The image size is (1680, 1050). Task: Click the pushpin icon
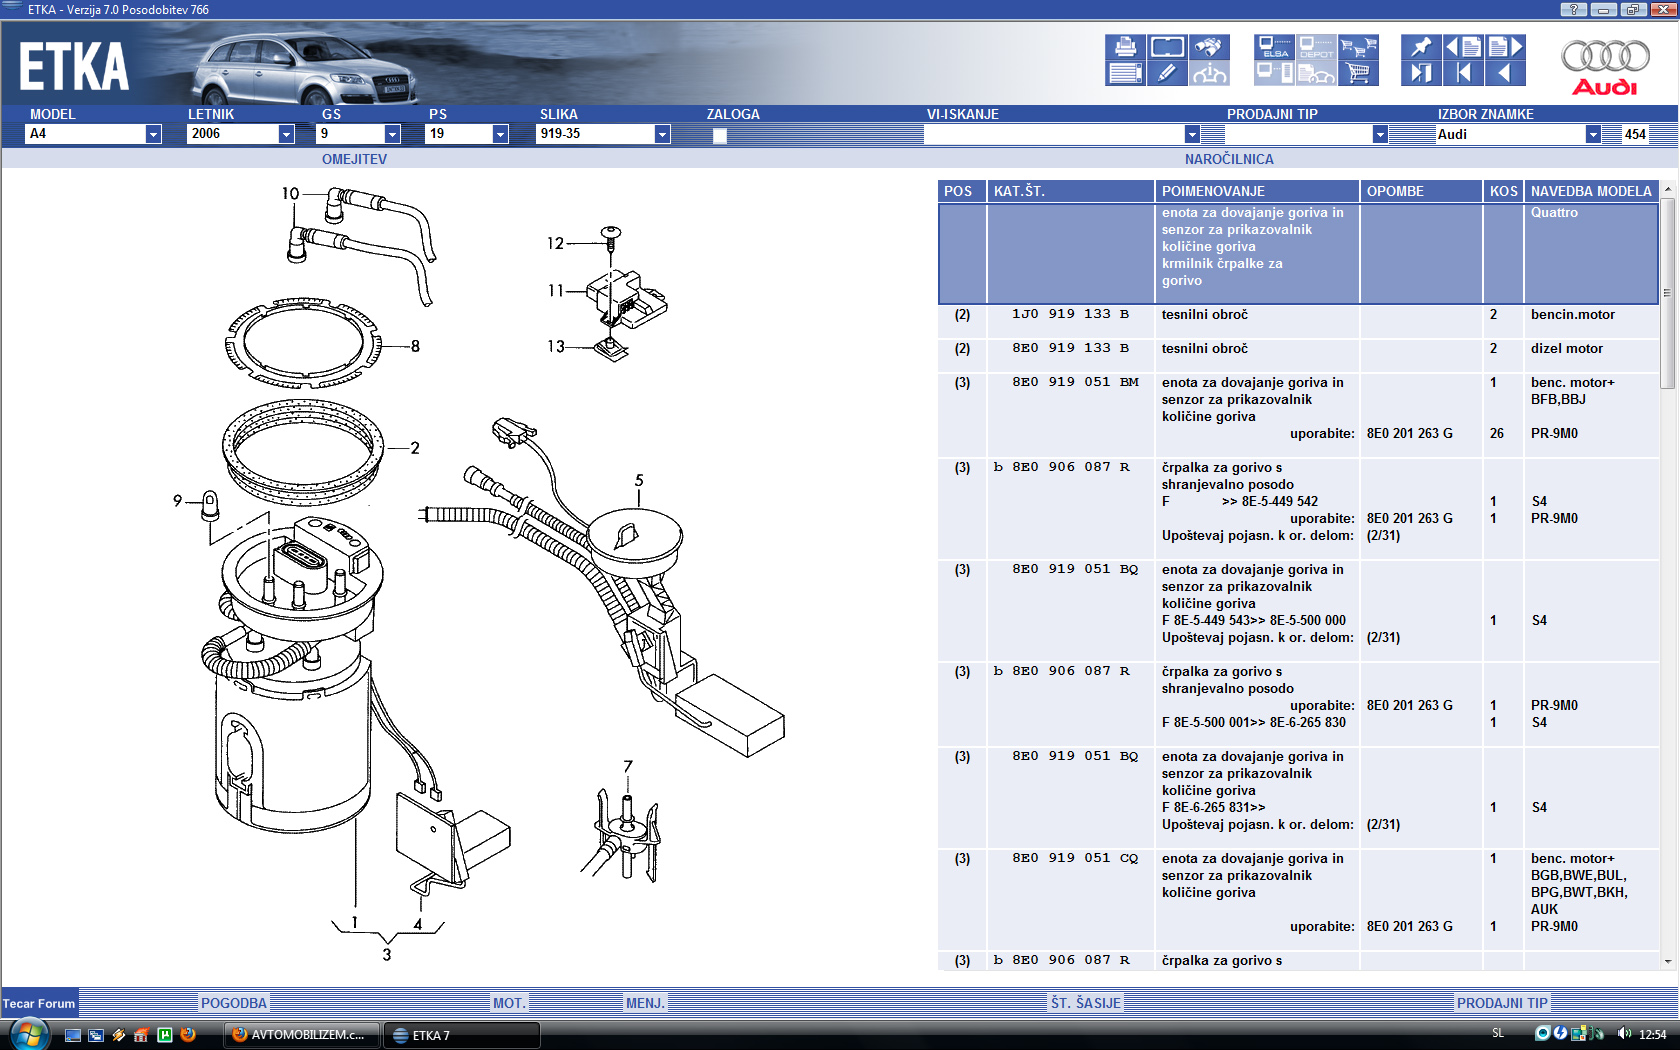pos(1421,47)
